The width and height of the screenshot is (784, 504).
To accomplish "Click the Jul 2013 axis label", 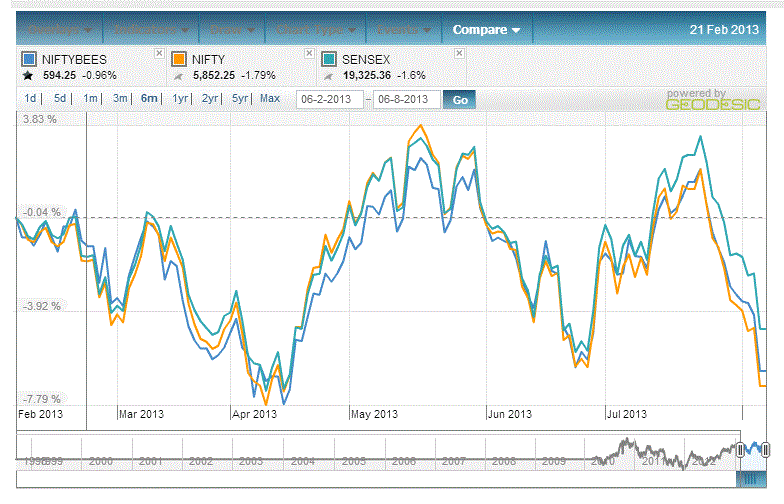I will (627, 414).
